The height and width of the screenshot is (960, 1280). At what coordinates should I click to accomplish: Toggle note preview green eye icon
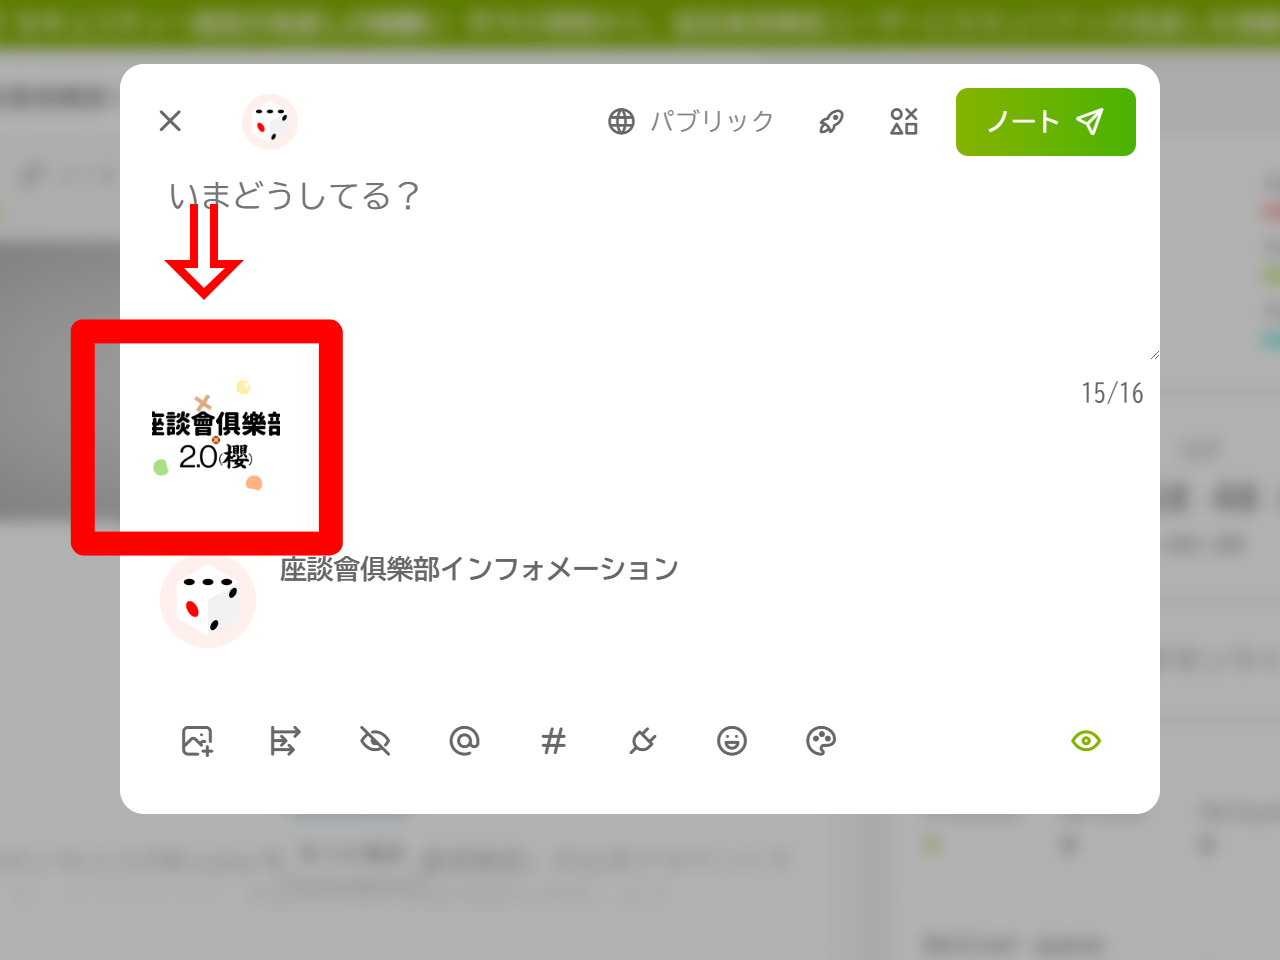click(1086, 741)
